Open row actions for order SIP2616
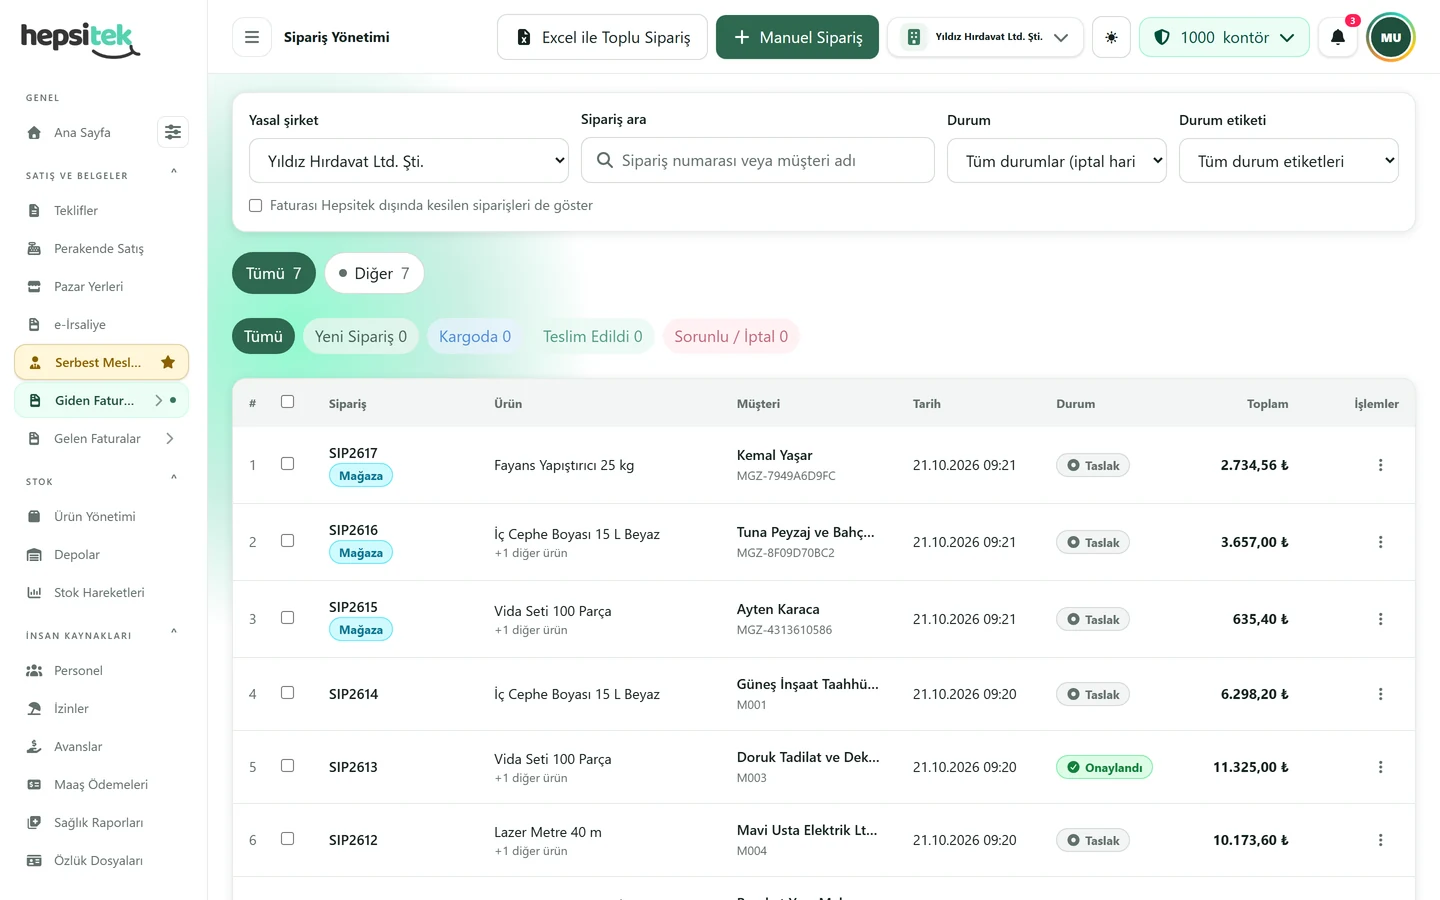 [1380, 542]
